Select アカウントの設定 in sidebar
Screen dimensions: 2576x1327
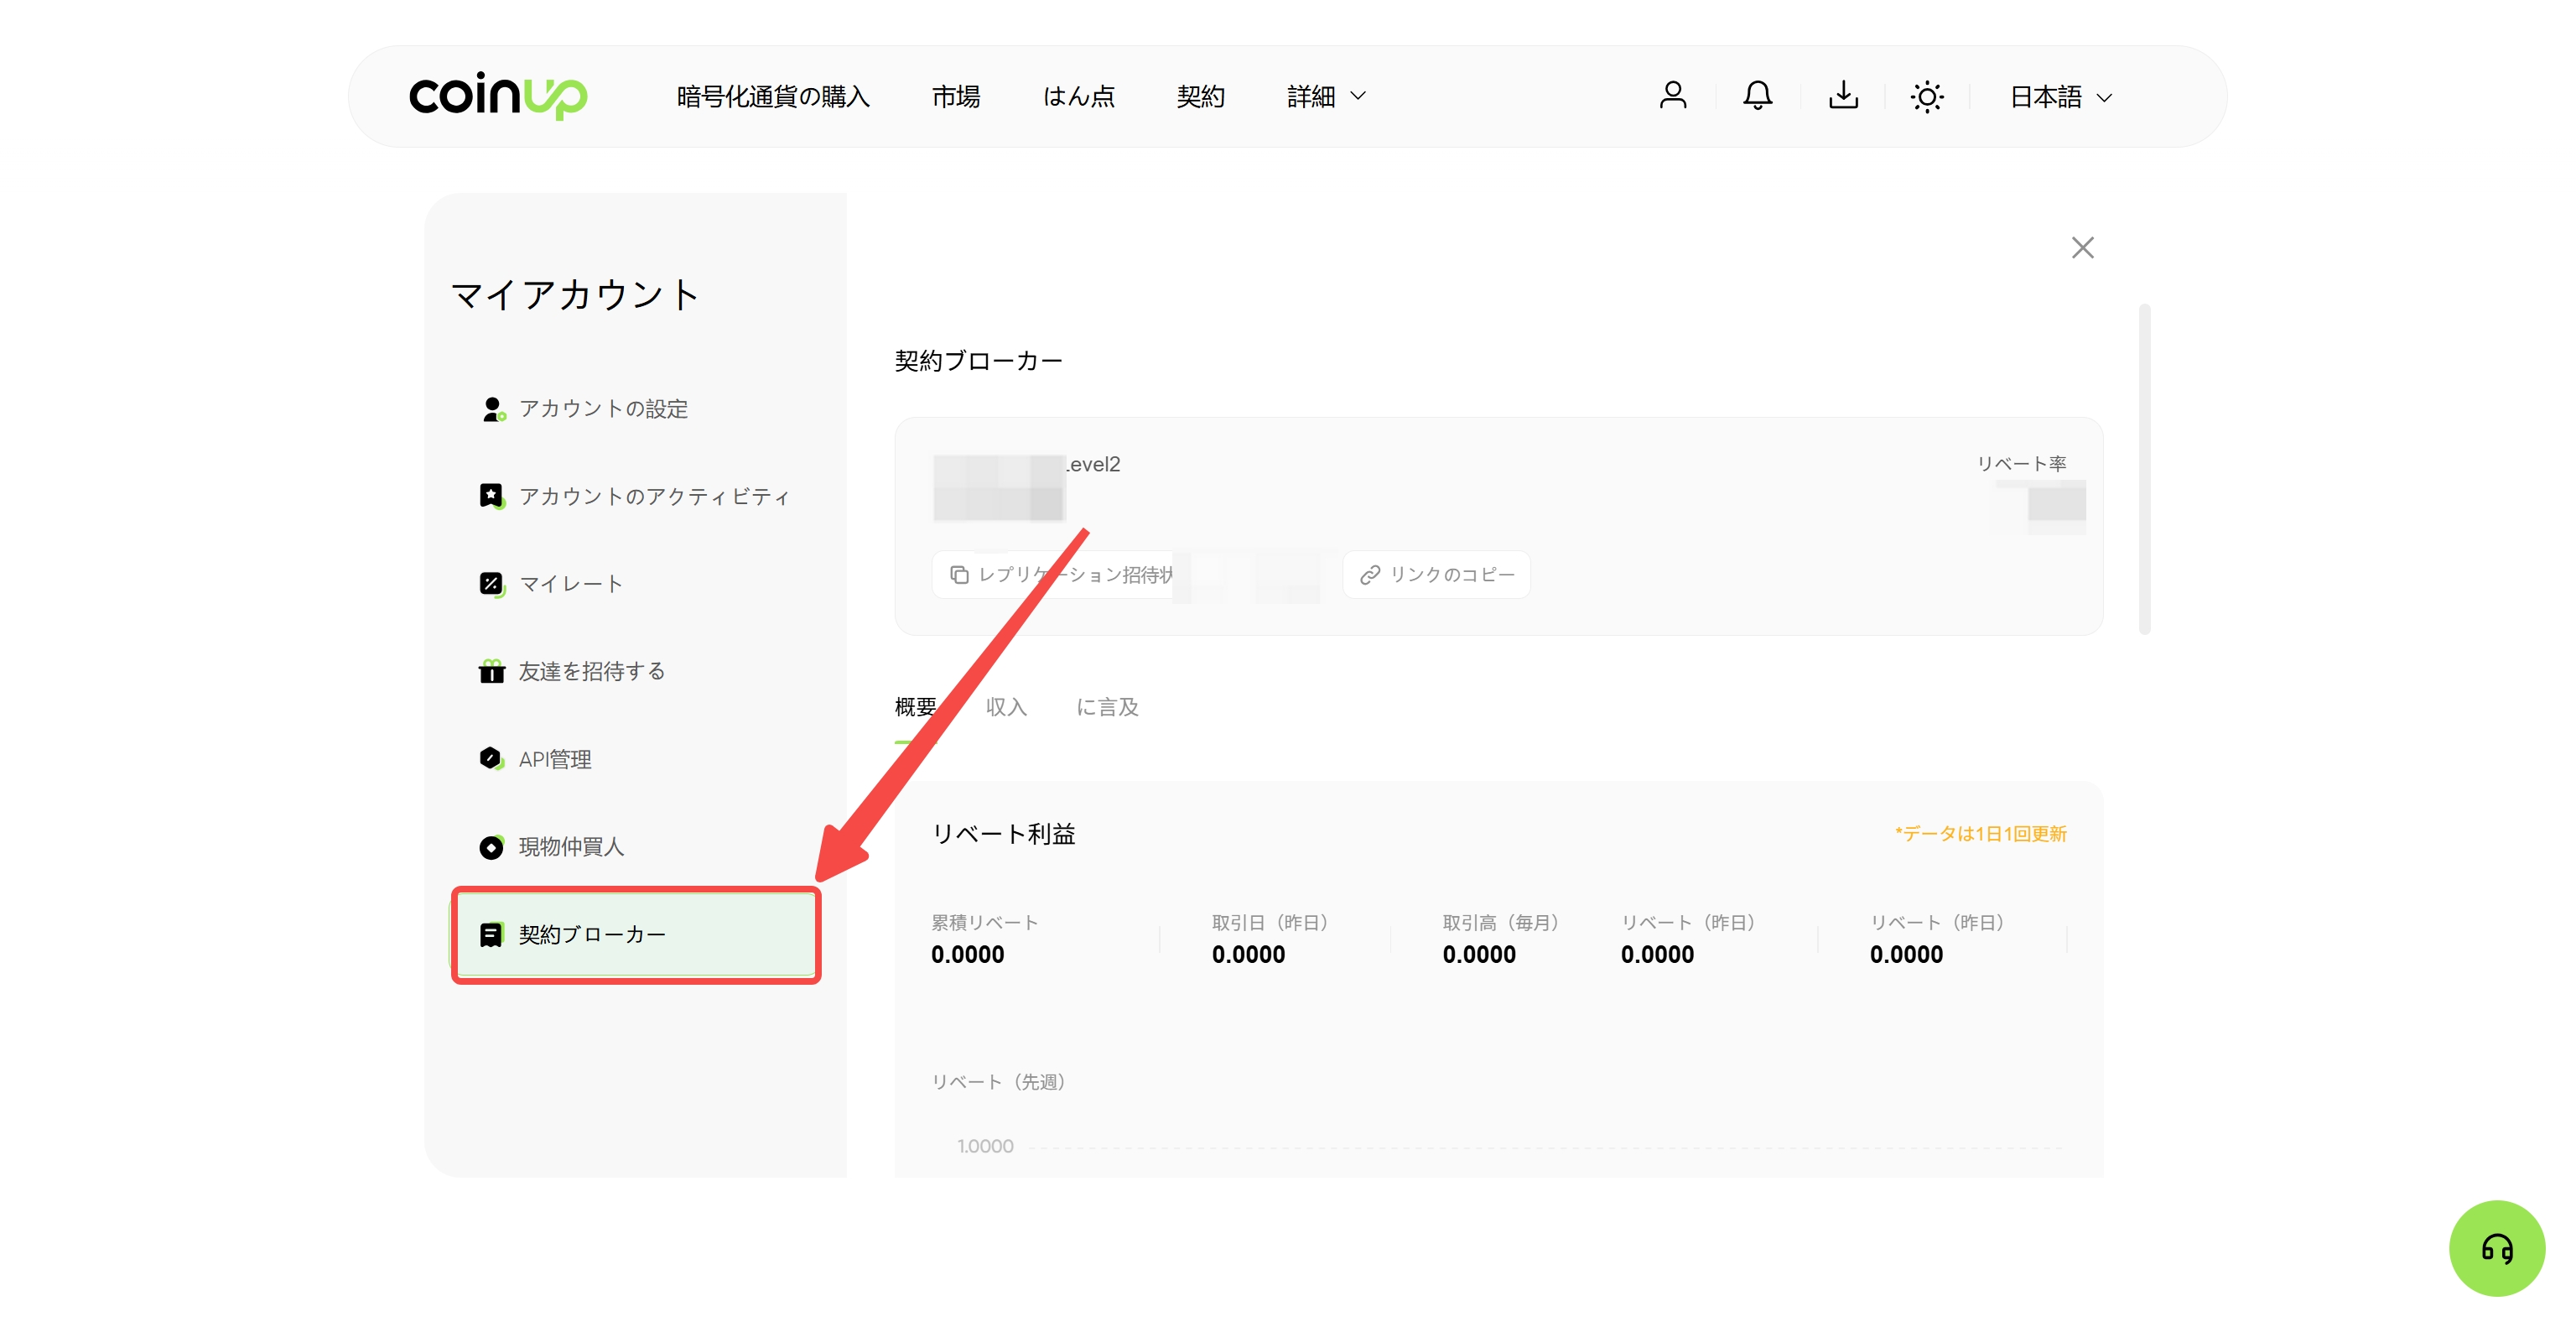coord(636,409)
